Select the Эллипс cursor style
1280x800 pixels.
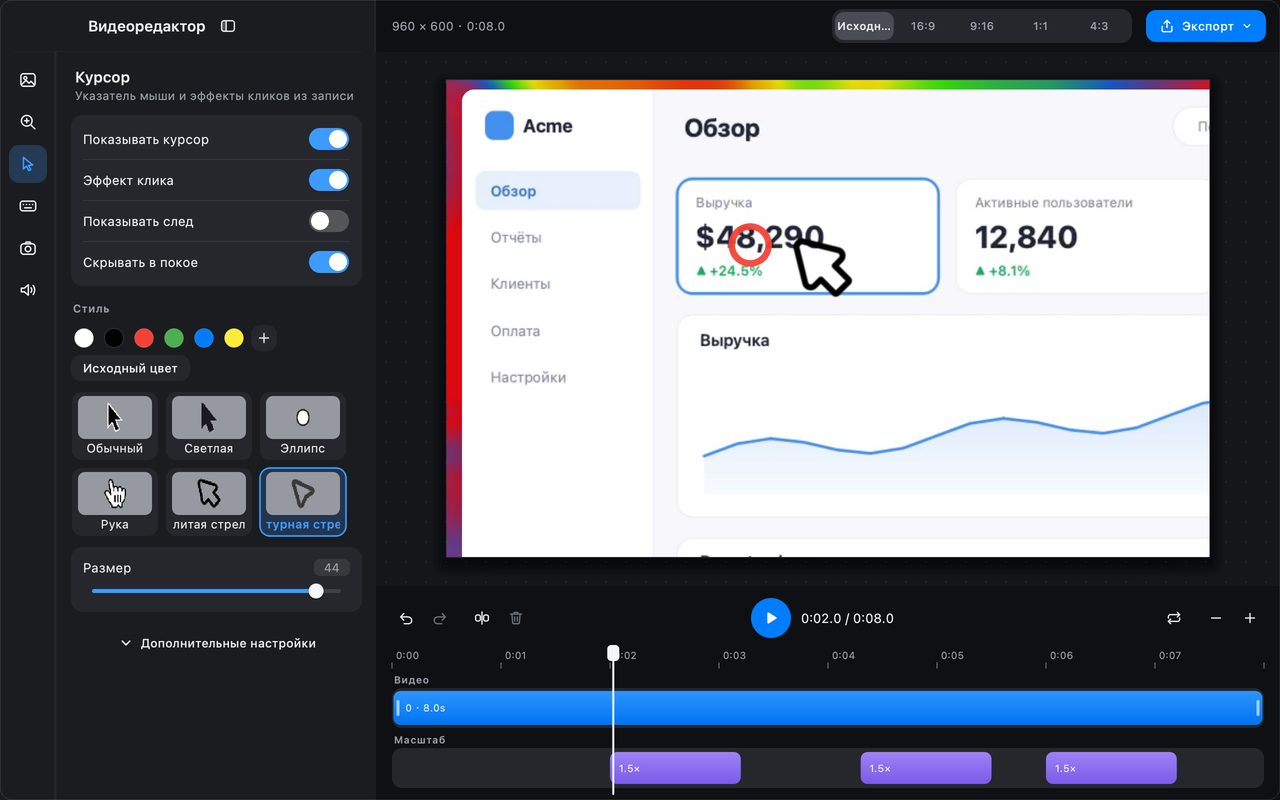tap(303, 426)
